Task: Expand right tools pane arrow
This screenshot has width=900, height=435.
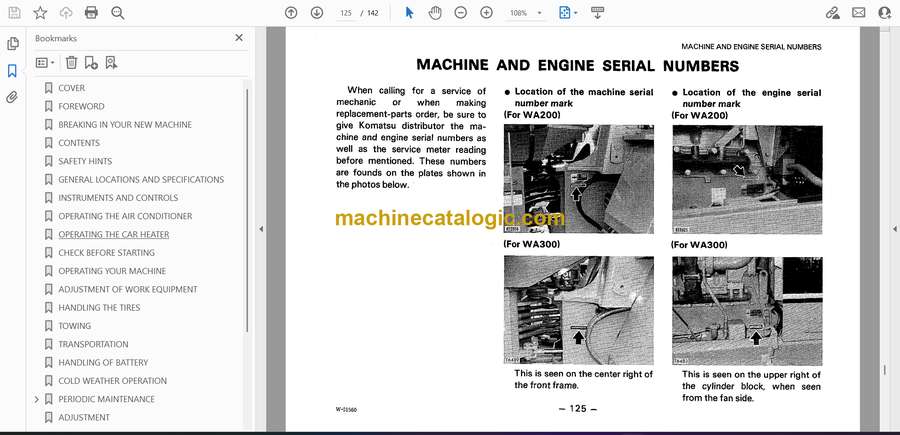Action: point(894,229)
